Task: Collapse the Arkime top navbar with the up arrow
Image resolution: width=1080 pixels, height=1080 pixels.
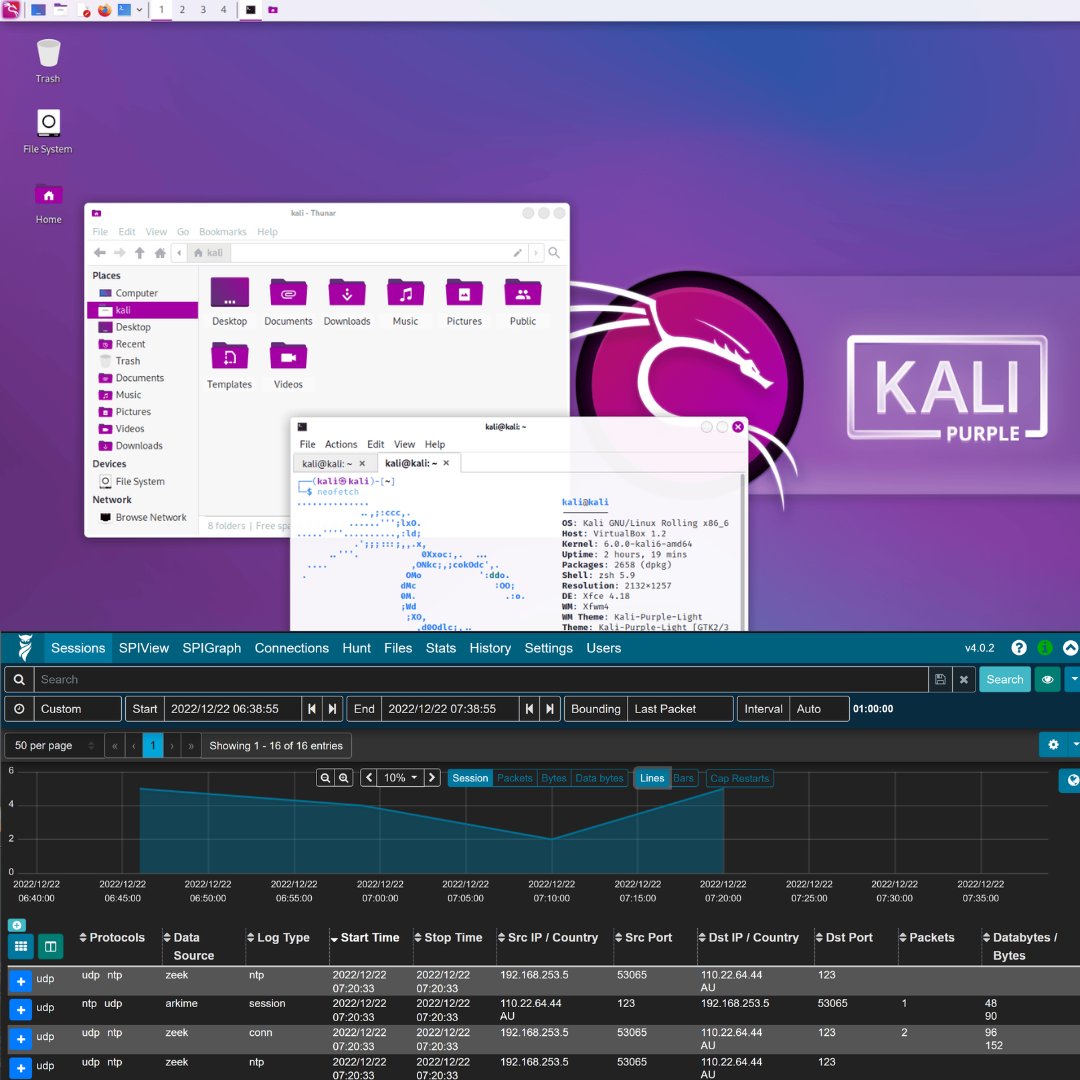Action: (x=1070, y=648)
